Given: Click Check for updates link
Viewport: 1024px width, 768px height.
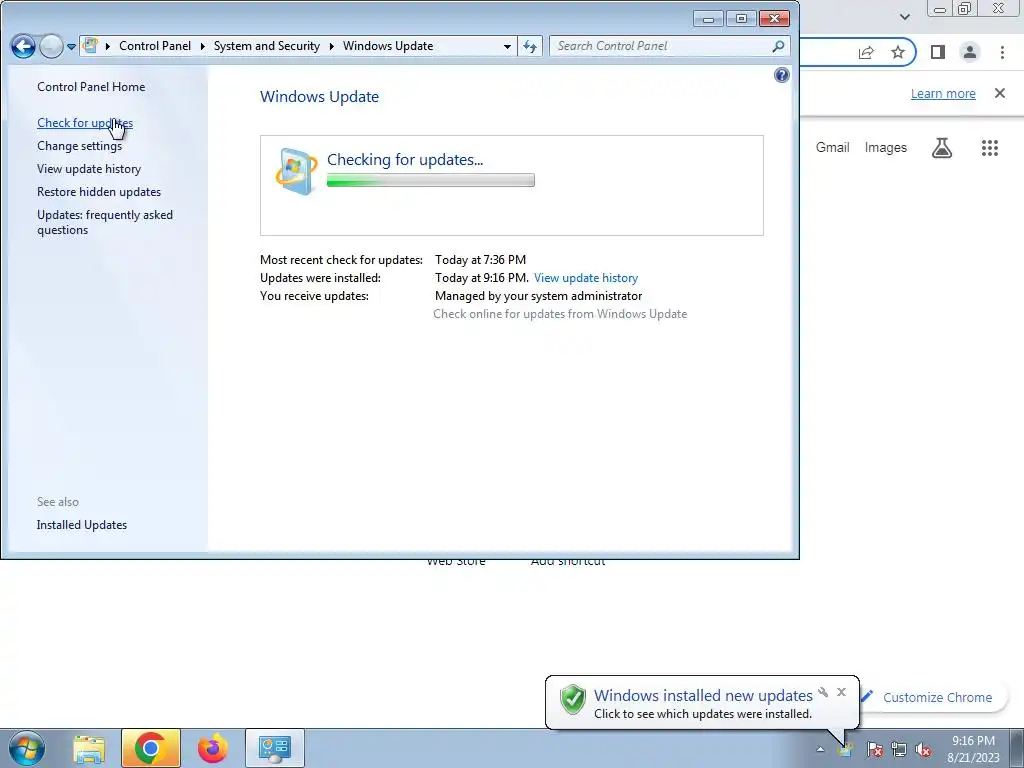Looking at the screenshot, I should [85, 123].
